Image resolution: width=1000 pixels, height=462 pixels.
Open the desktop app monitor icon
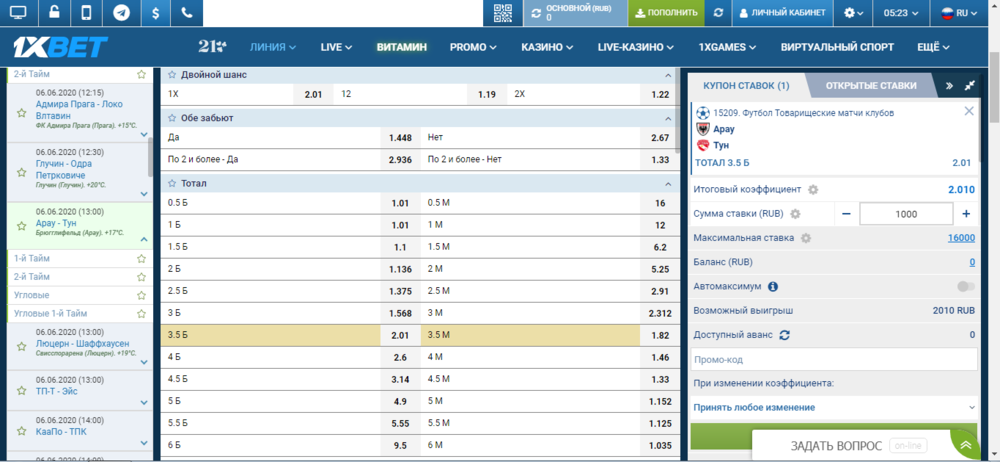[x=19, y=13]
